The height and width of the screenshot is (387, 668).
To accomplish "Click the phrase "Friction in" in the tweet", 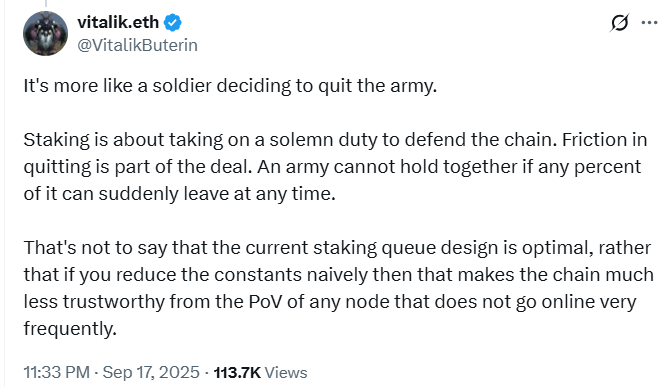I will tap(605, 140).
